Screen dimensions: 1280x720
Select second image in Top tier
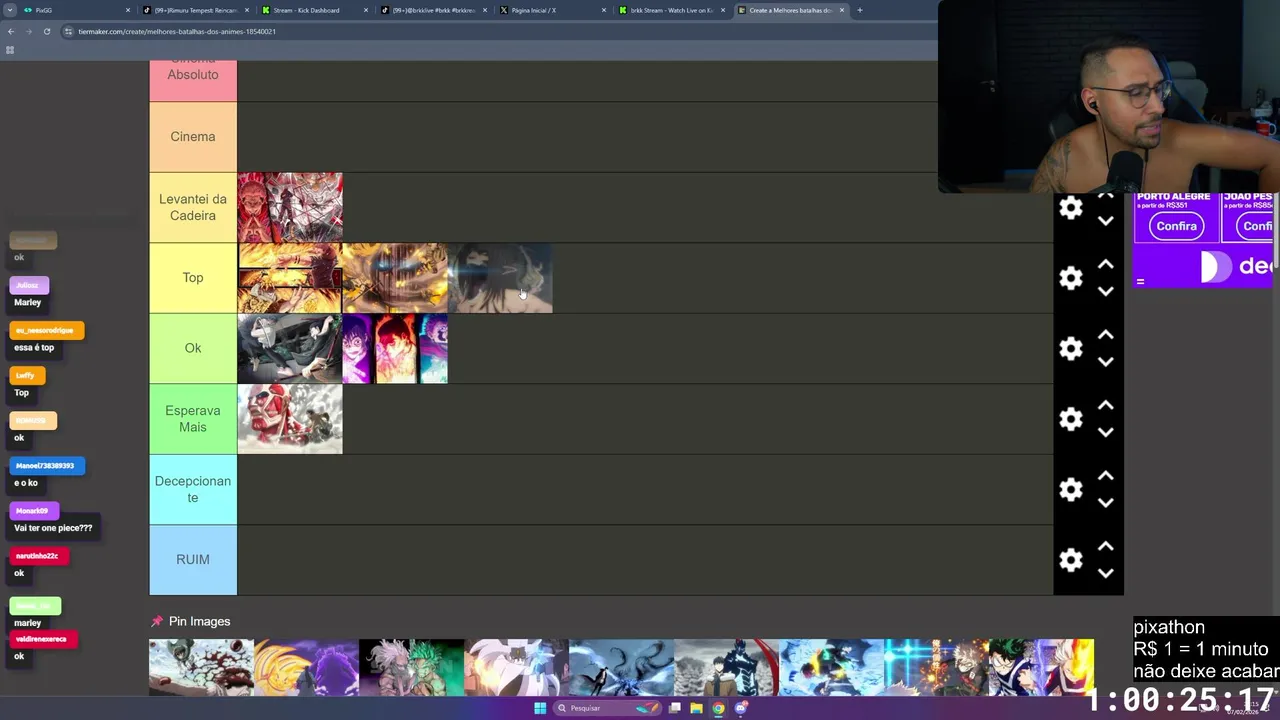coord(395,278)
